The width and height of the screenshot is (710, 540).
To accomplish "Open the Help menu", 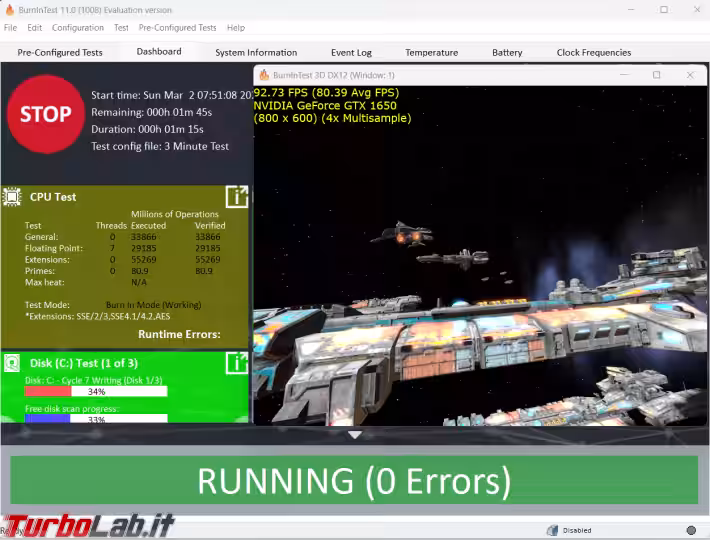I will (x=236, y=28).
